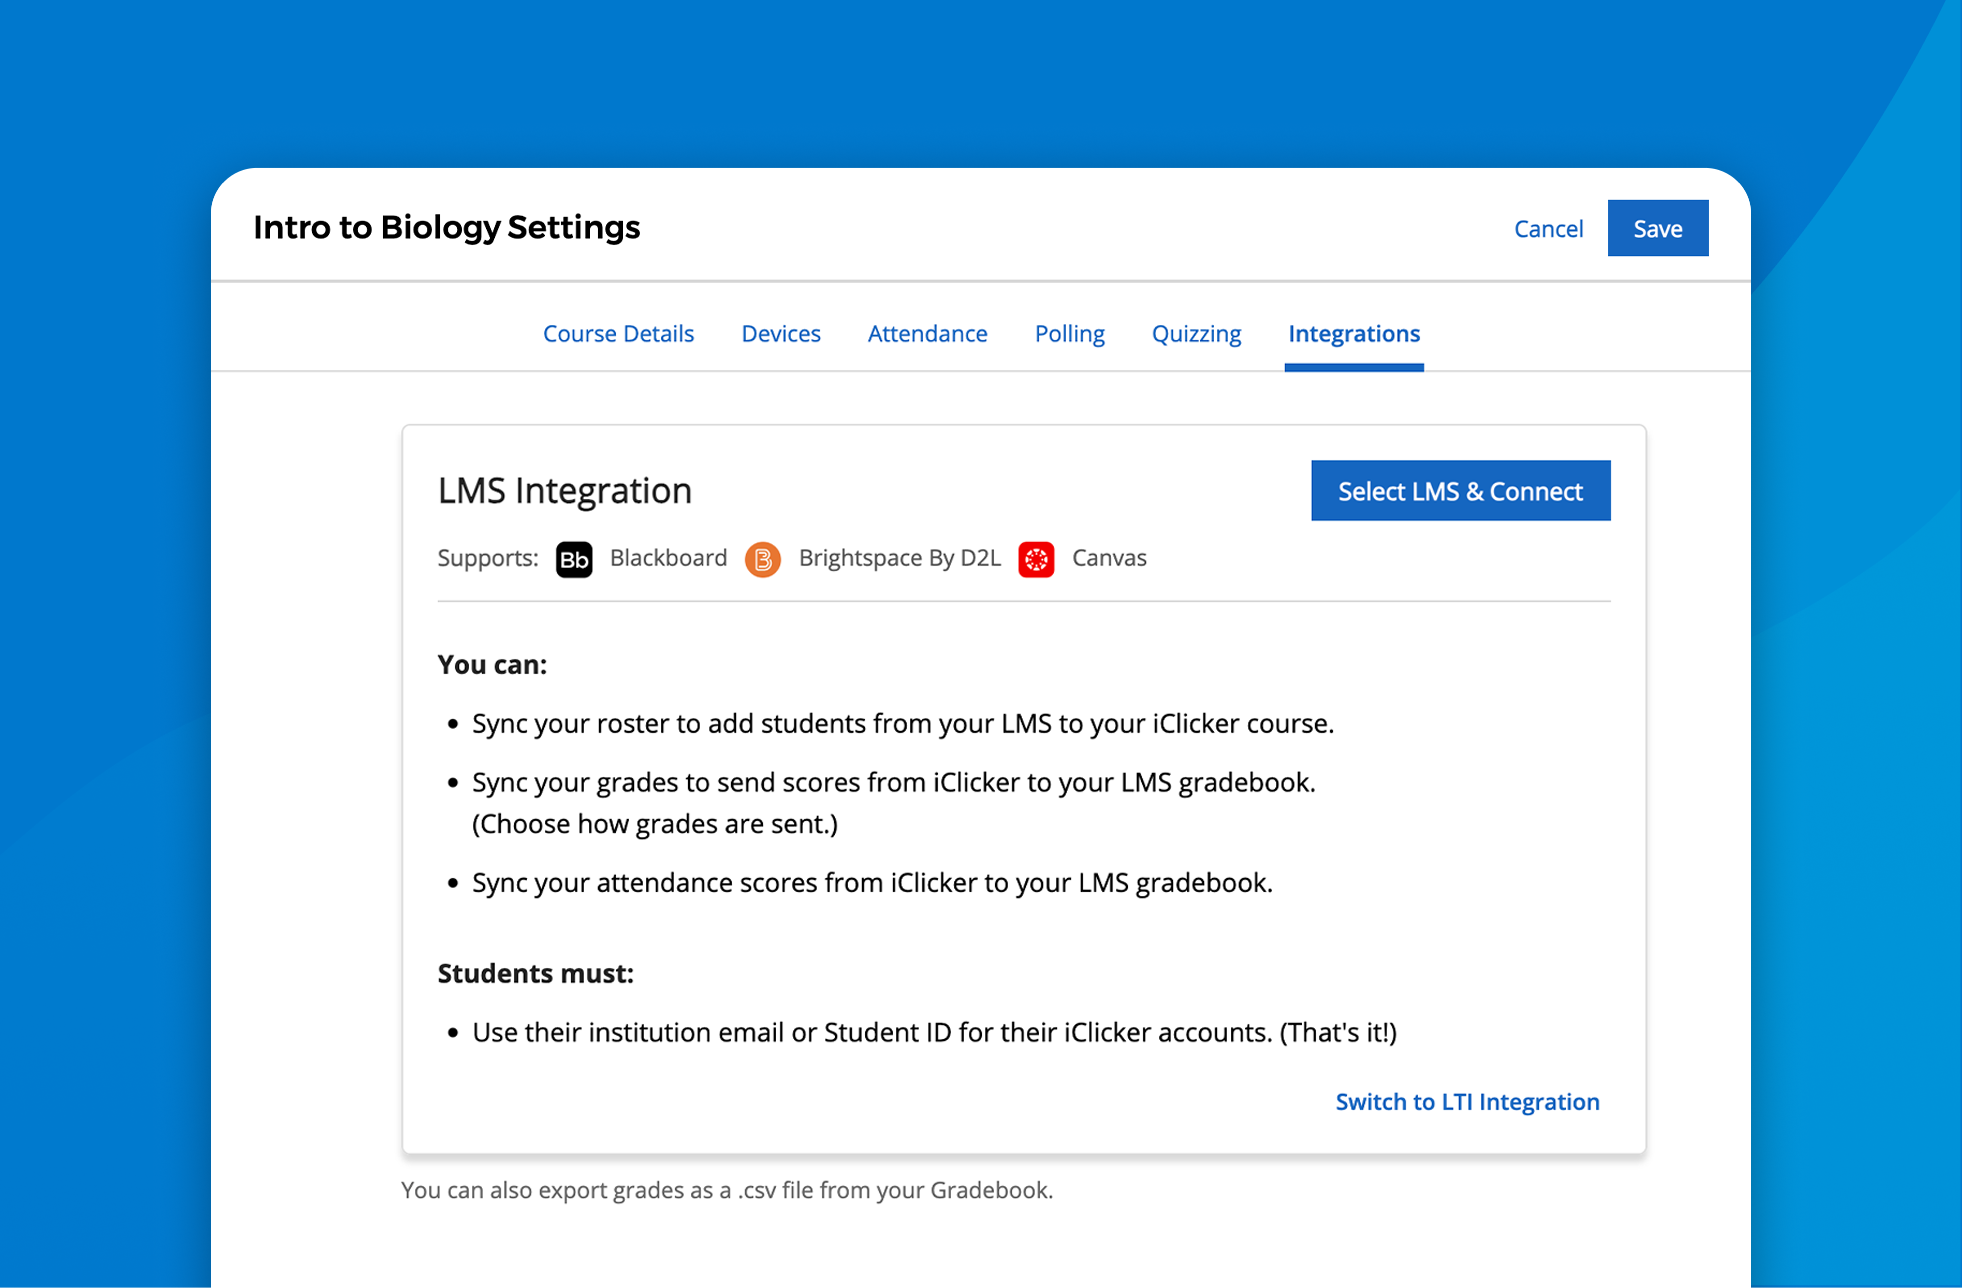Select the Attendance tab
This screenshot has height=1288, width=1962.
click(927, 333)
